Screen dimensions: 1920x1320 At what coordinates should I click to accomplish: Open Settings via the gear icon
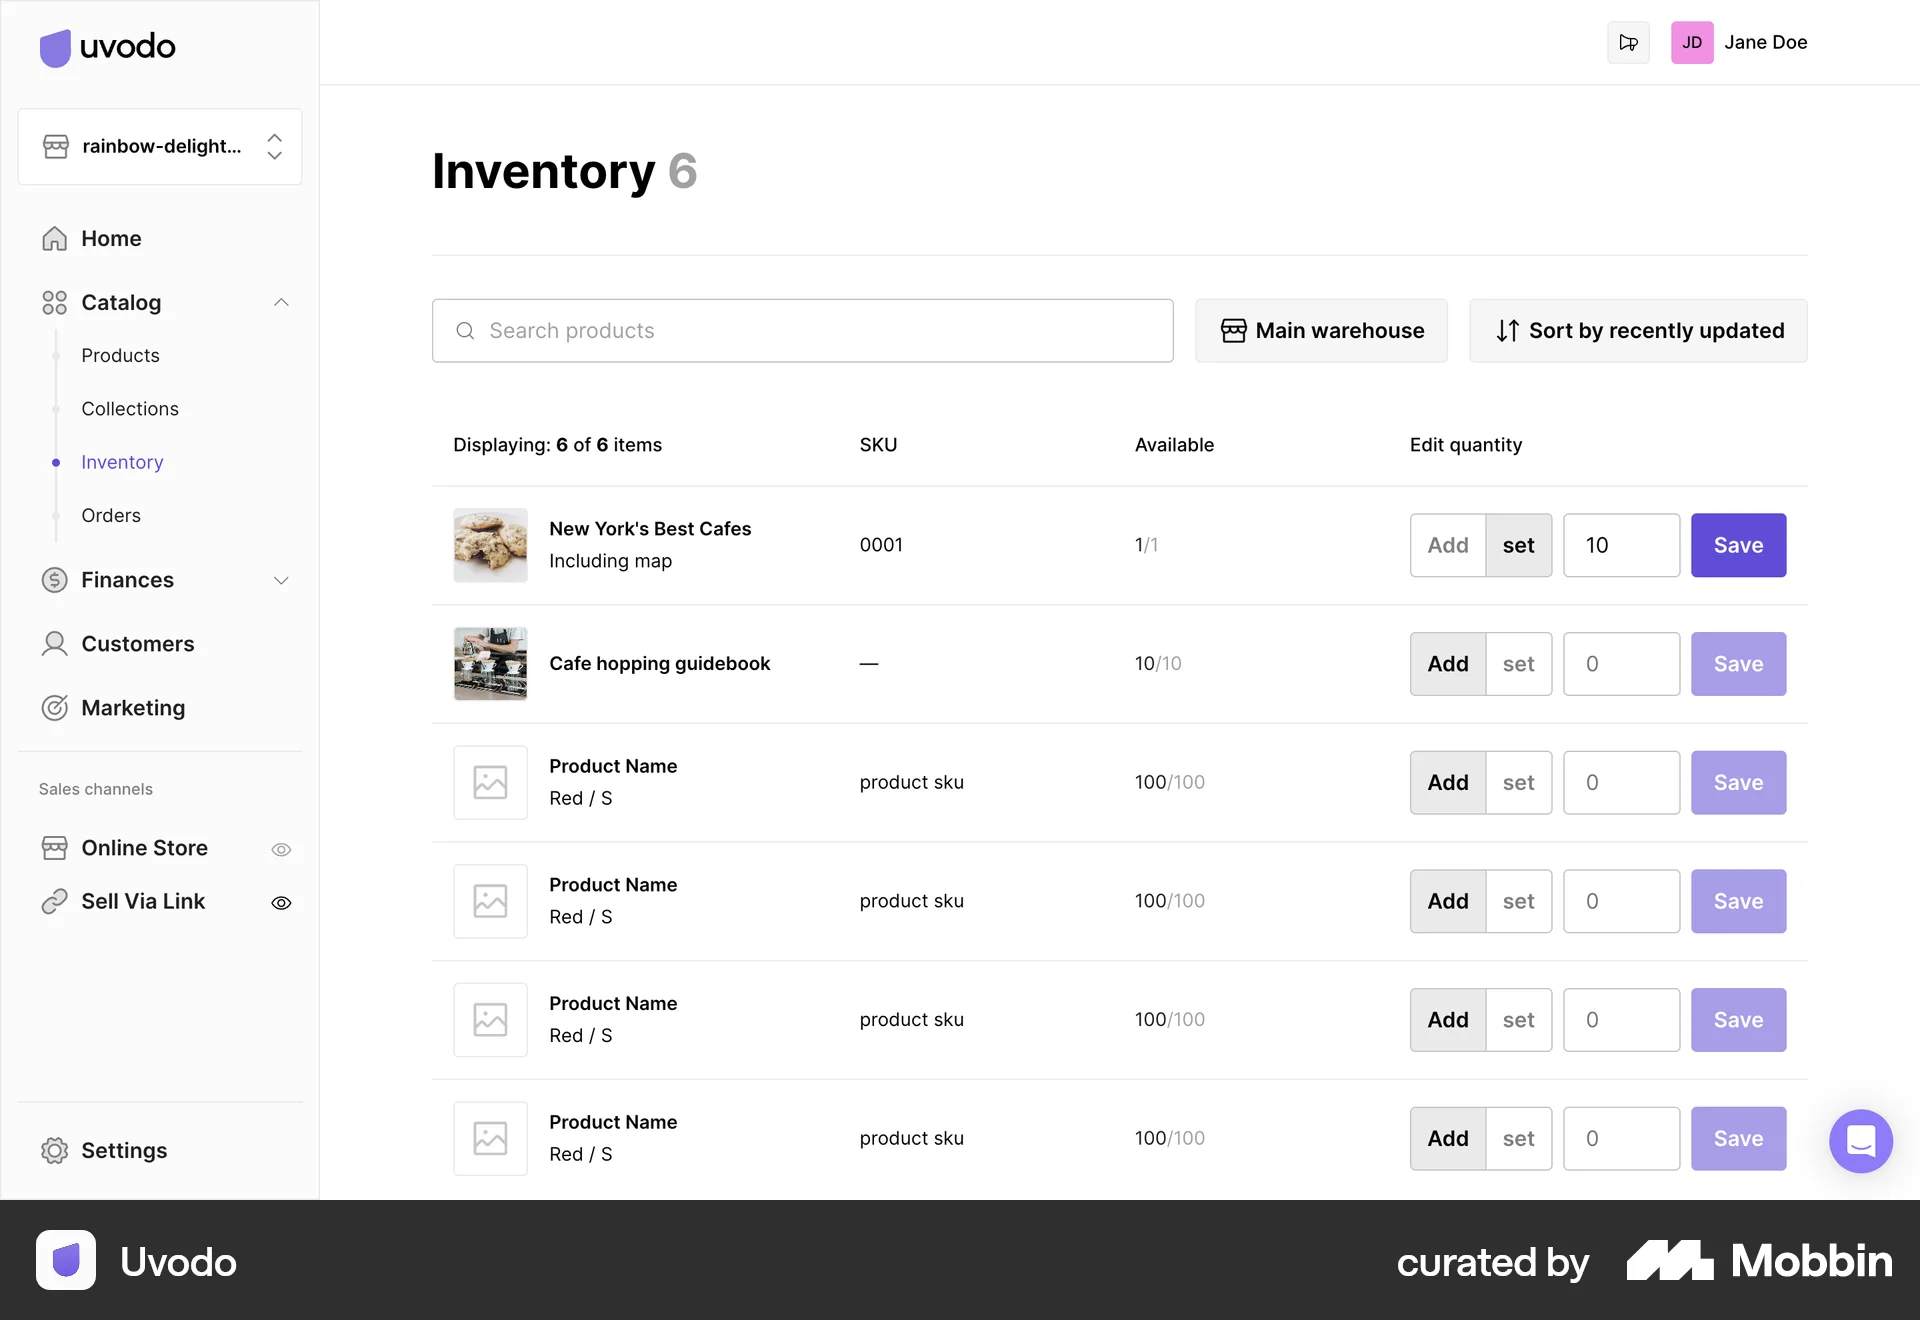[55, 1150]
